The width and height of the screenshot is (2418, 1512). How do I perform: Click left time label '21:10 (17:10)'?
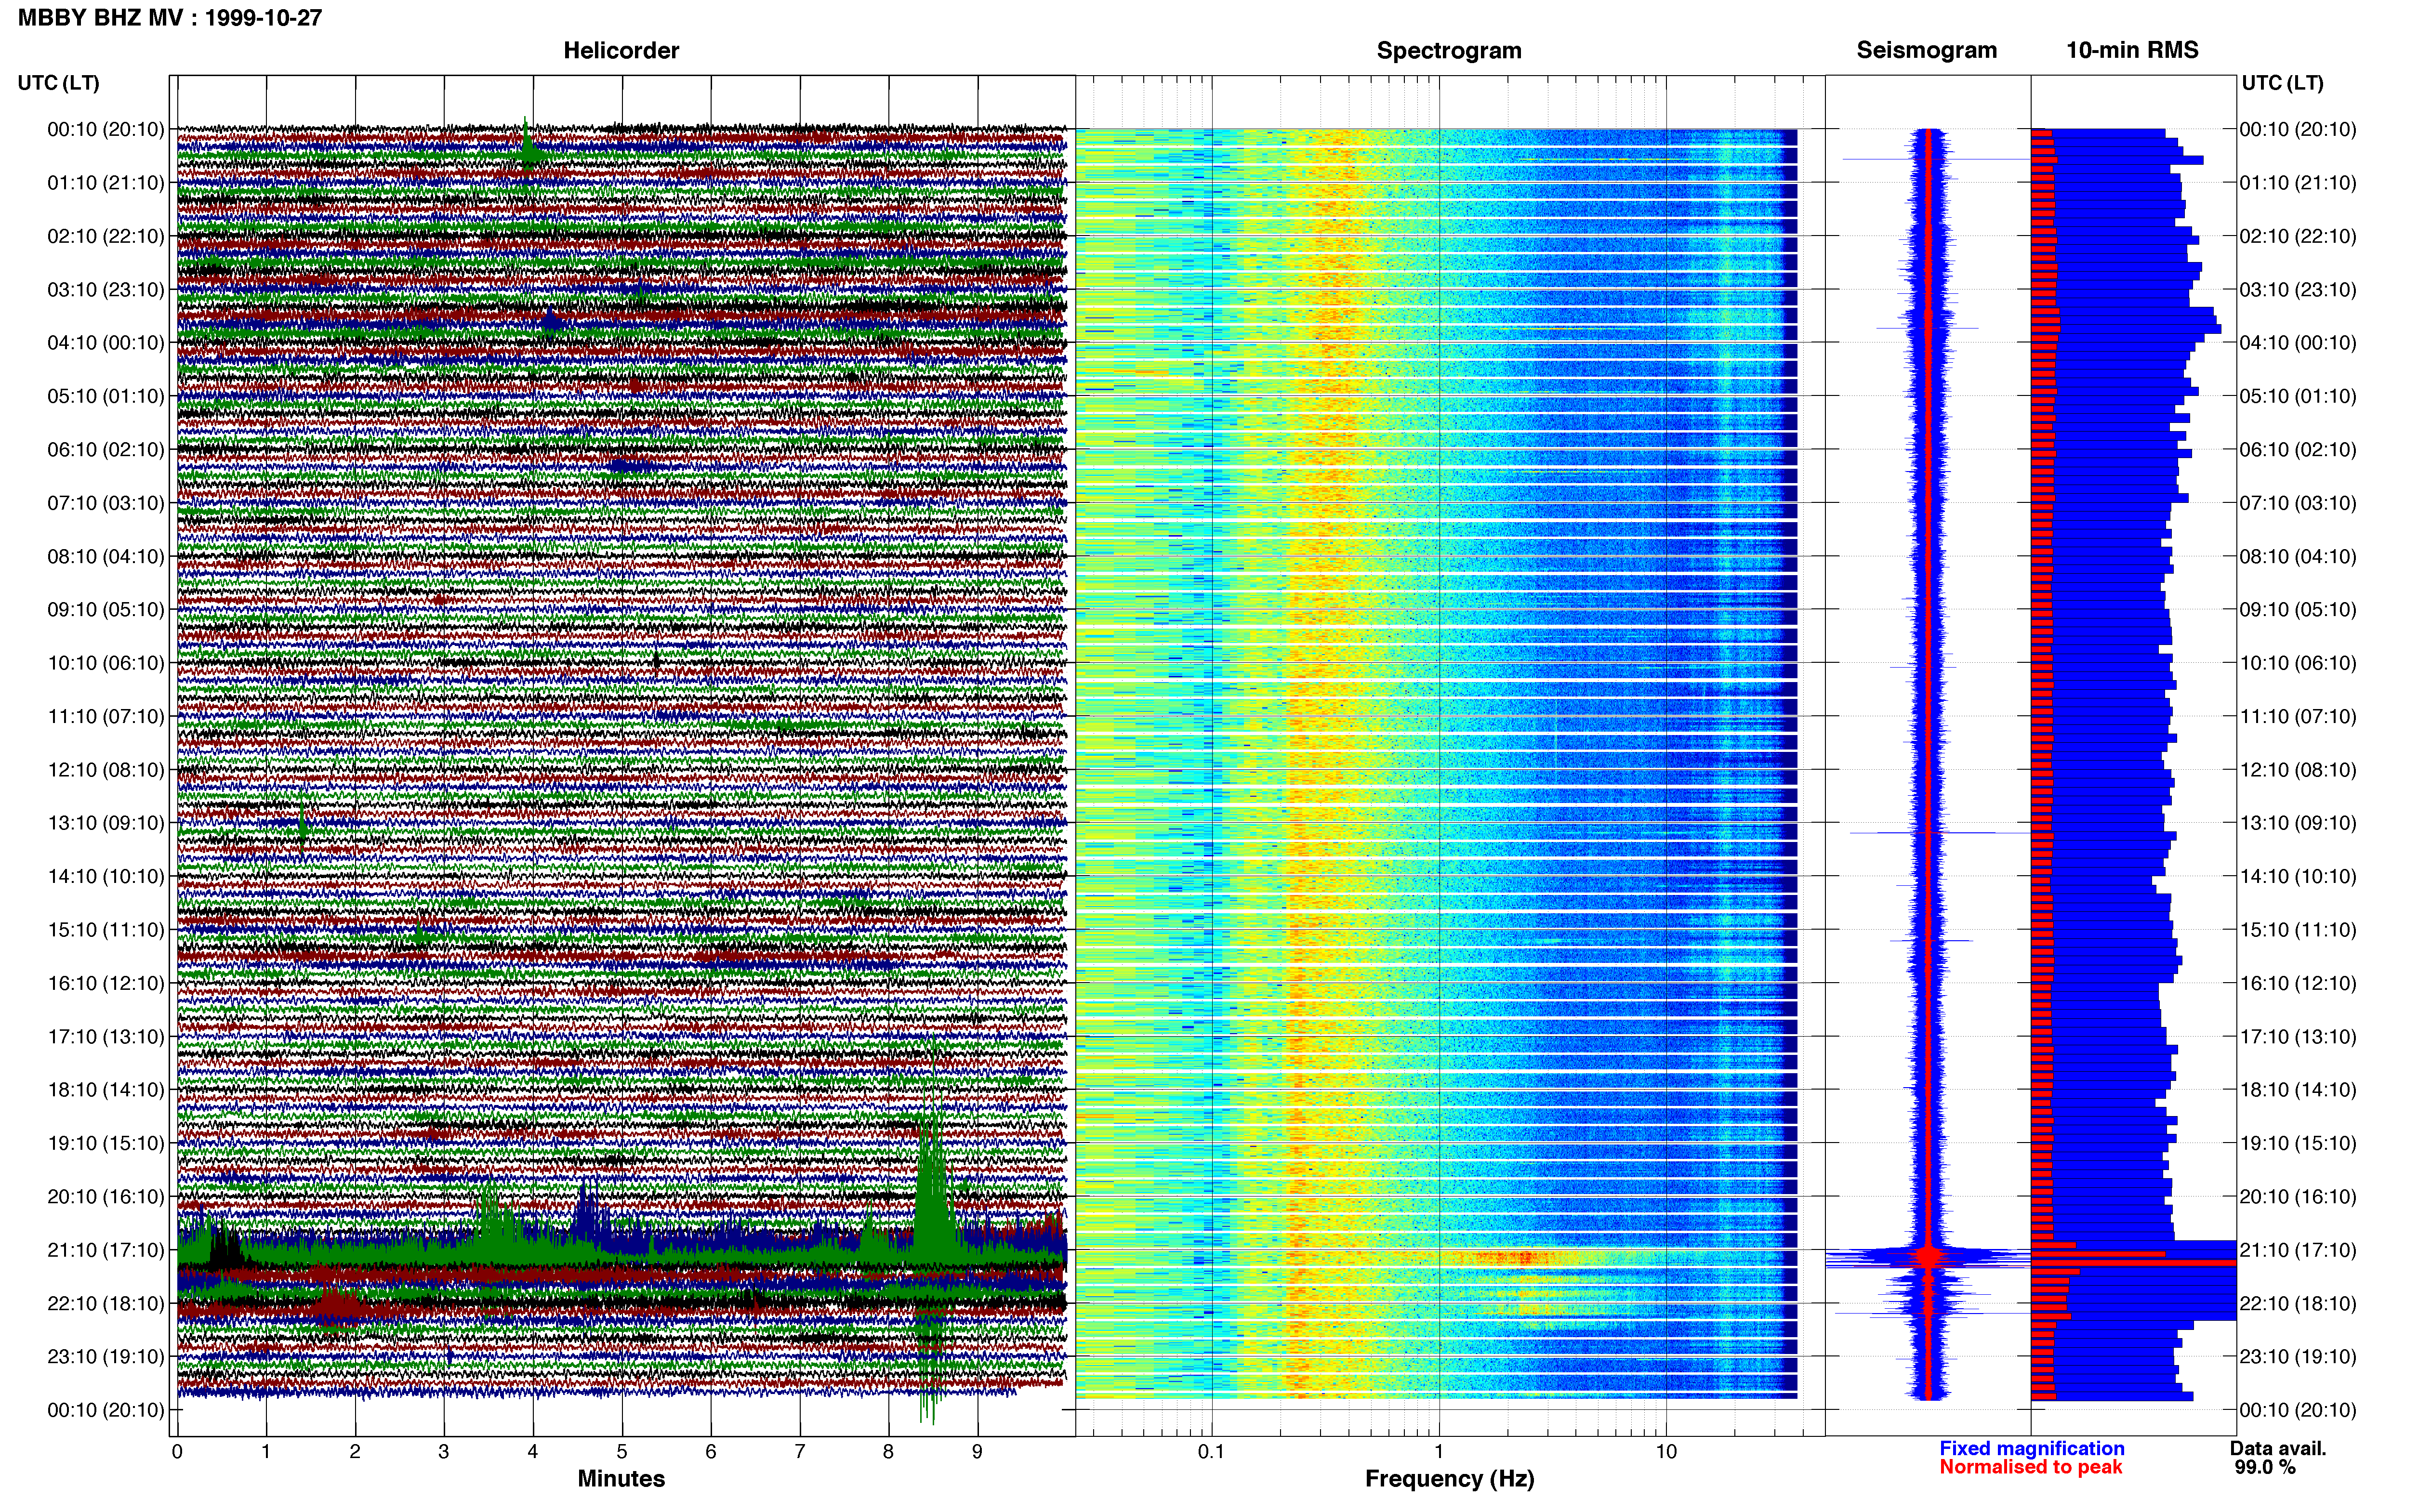106,1249
